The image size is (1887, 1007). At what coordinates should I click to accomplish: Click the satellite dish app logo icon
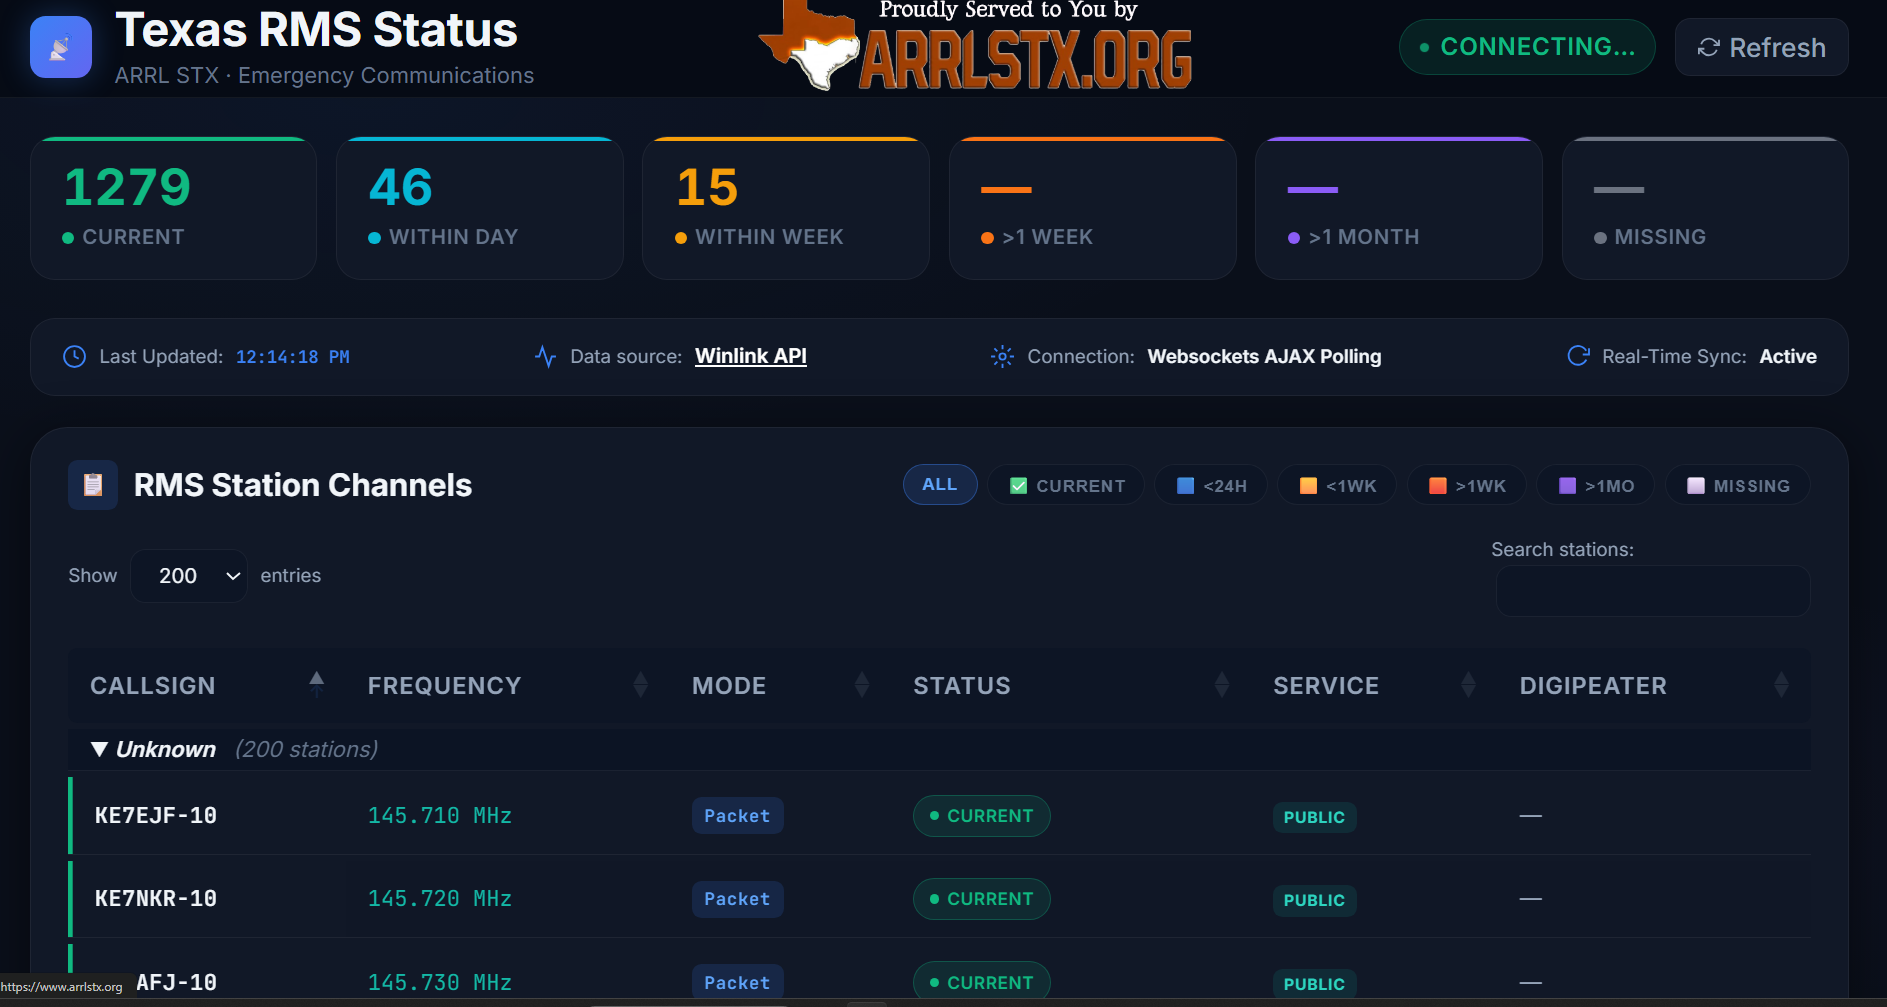point(61,47)
